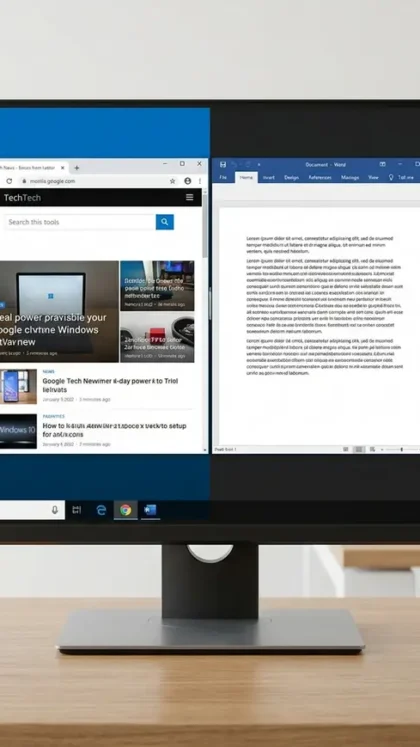The image size is (420, 747).
Task: Switch to Word using its taskbar icon
Action: tap(150, 510)
